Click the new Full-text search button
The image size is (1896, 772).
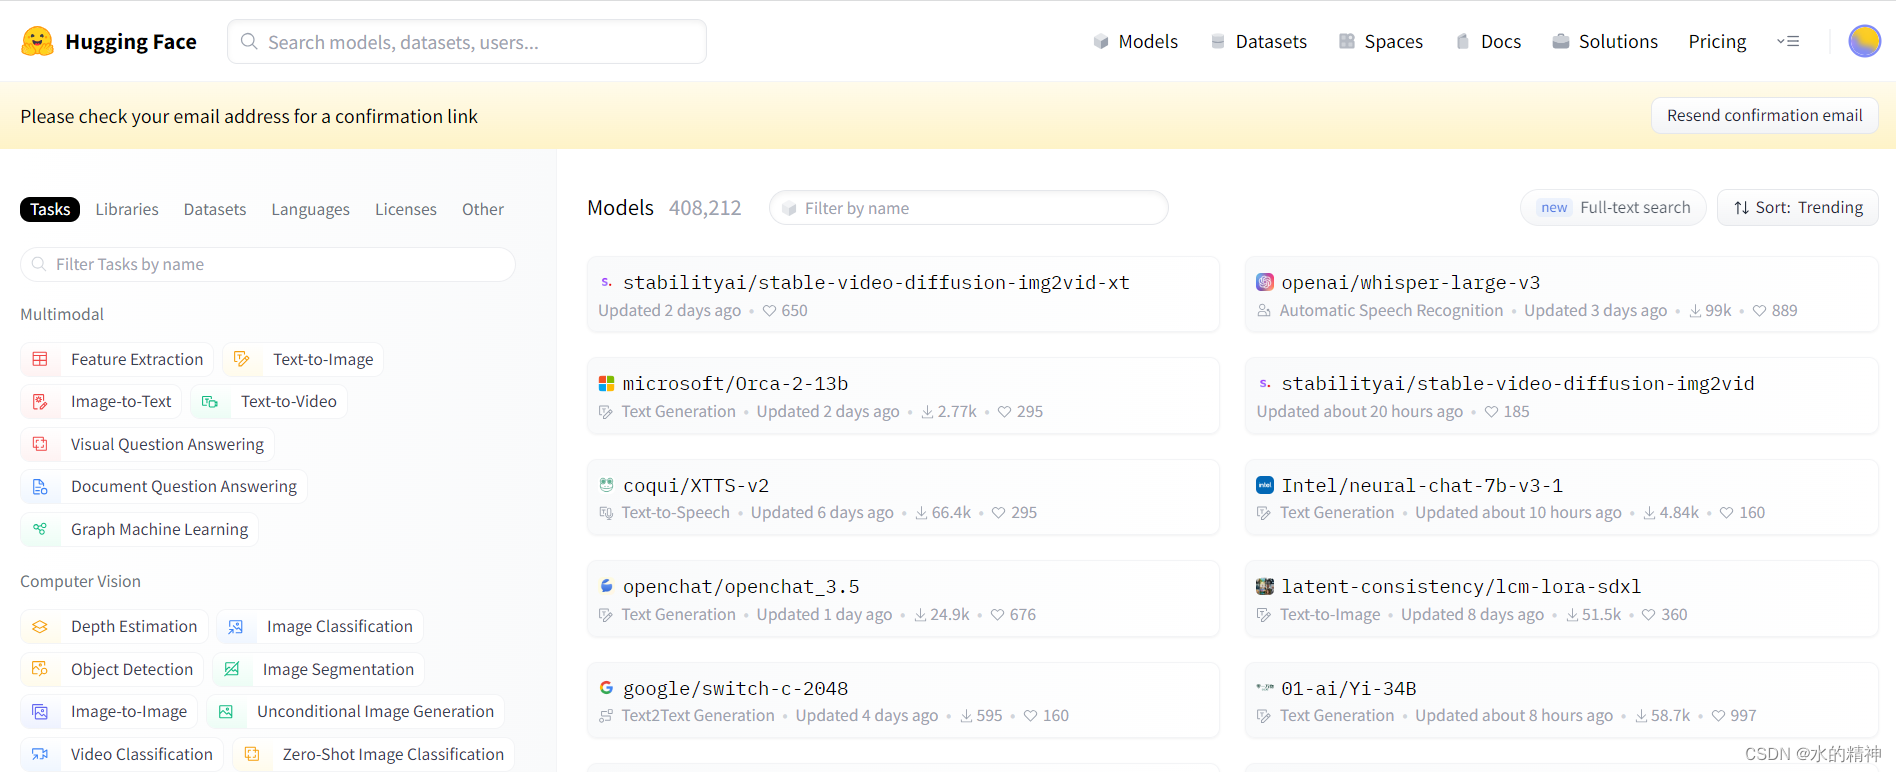1613,207
